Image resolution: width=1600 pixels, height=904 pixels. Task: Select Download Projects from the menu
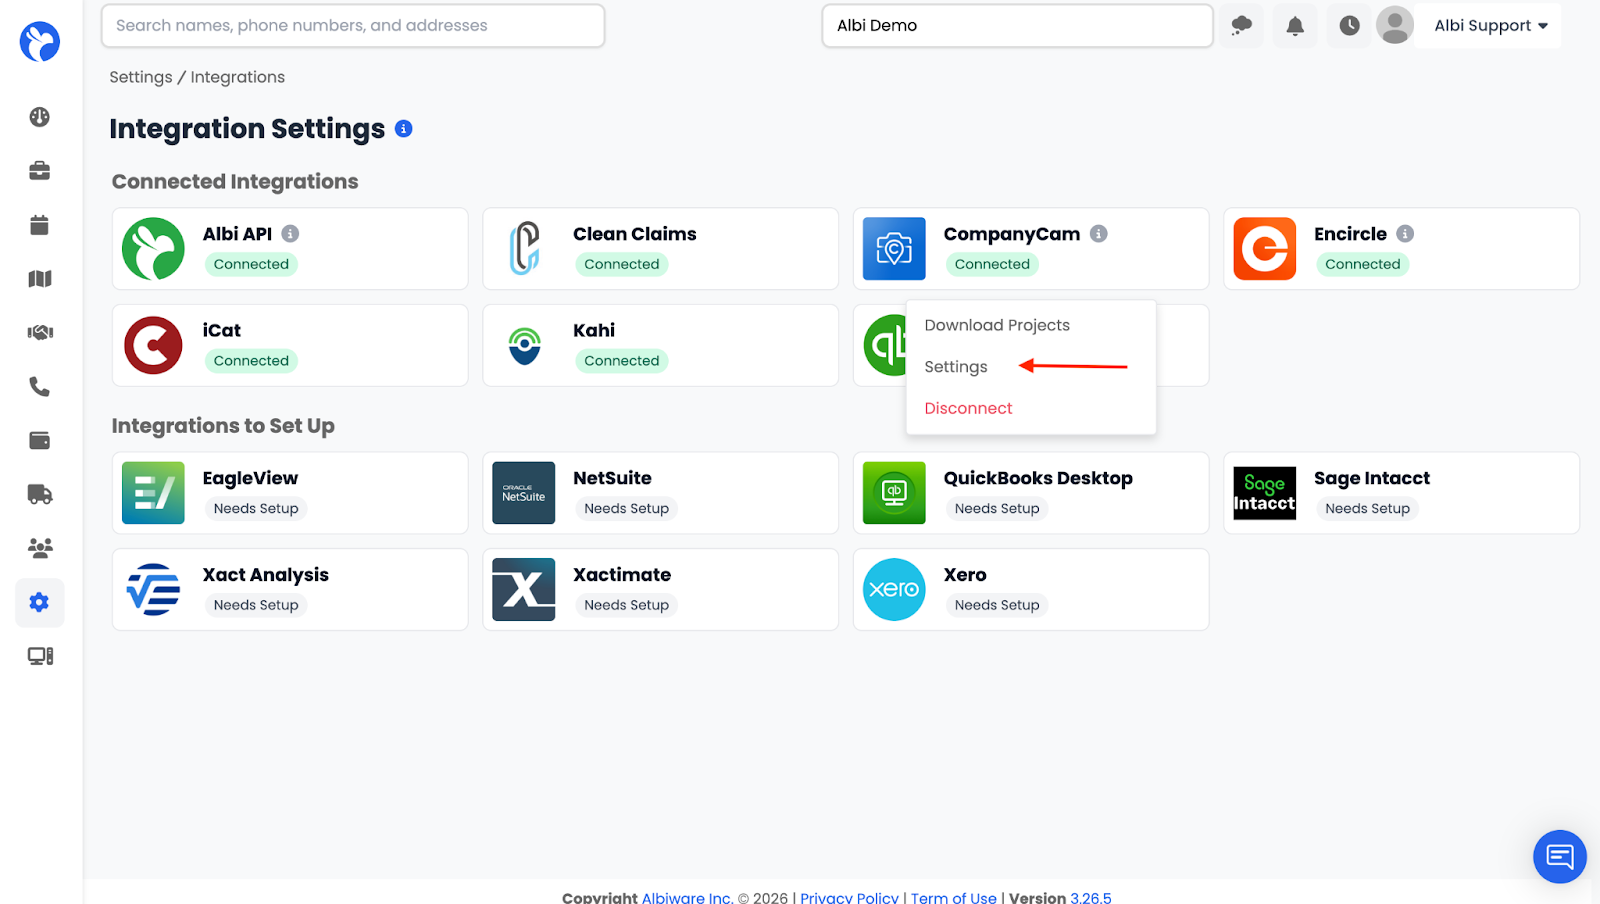point(997,325)
